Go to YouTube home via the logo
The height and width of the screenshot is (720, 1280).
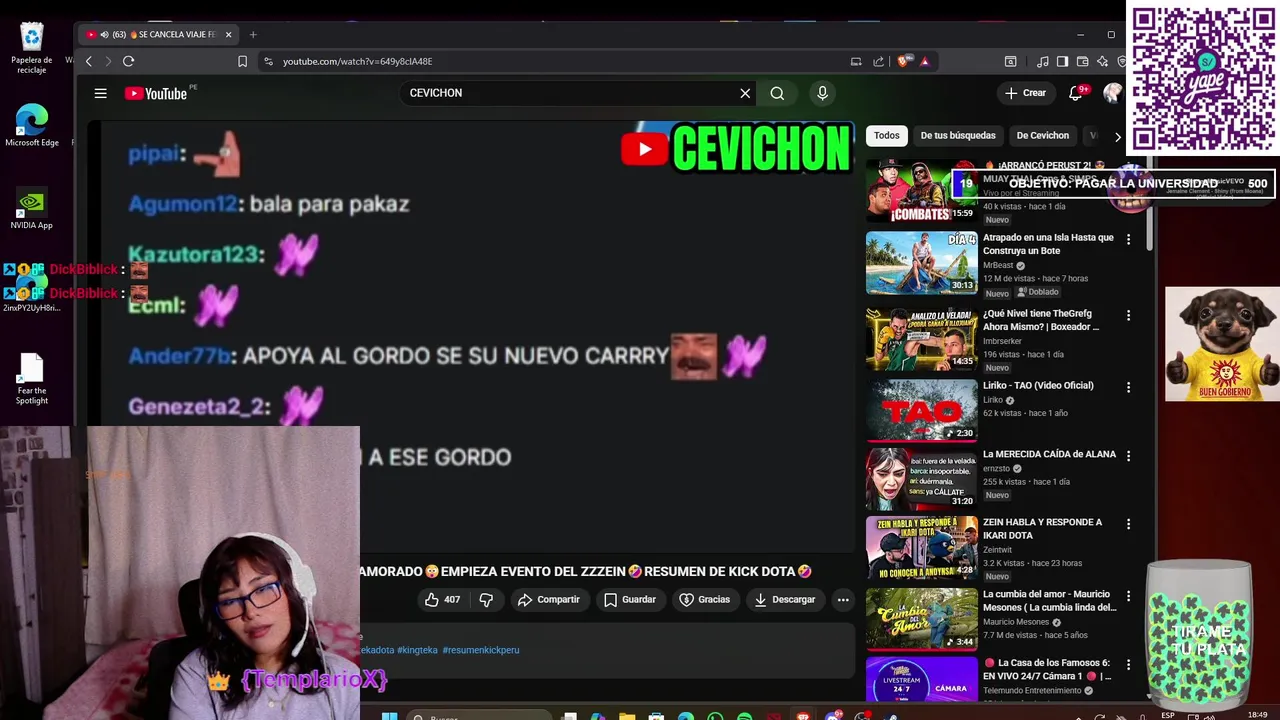(x=156, y=93)
